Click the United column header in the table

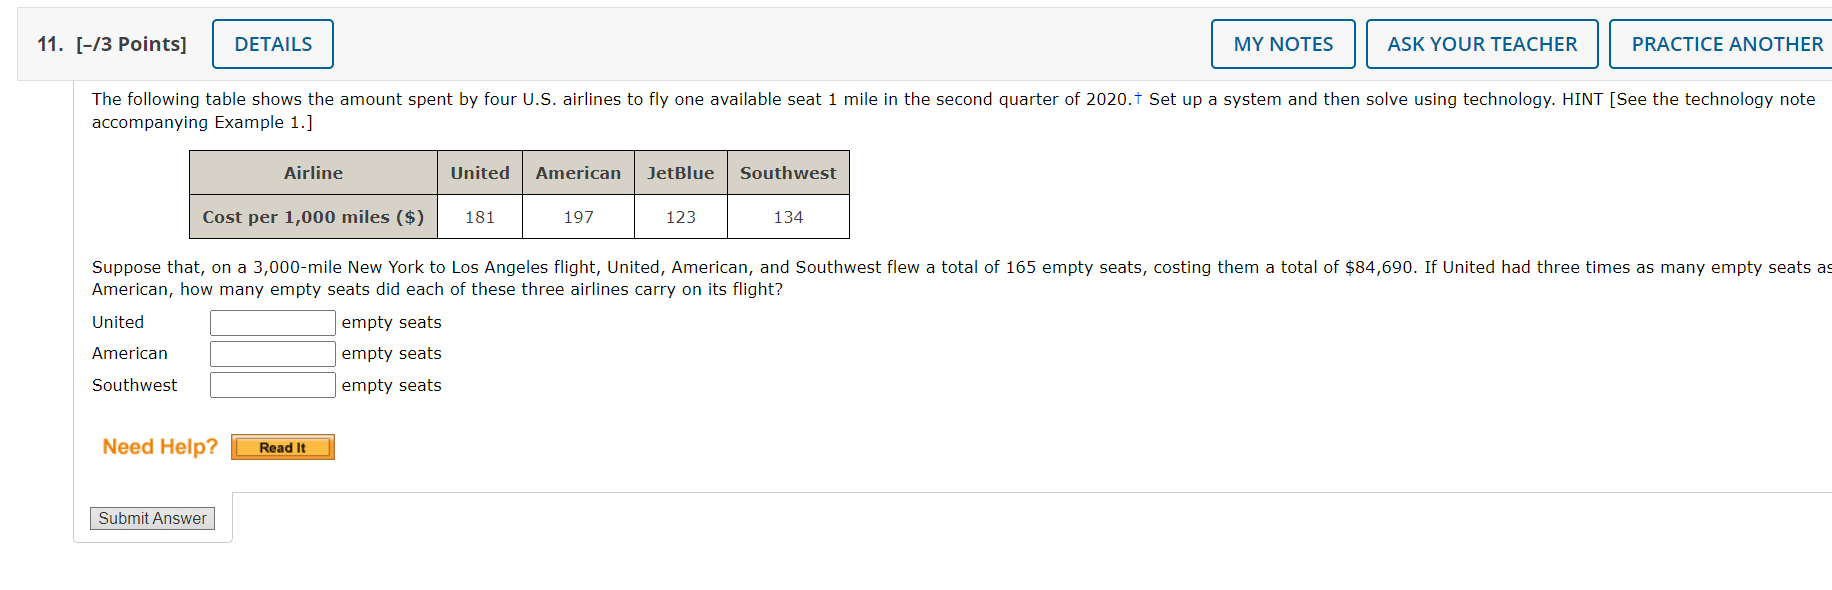pos(479,172)
